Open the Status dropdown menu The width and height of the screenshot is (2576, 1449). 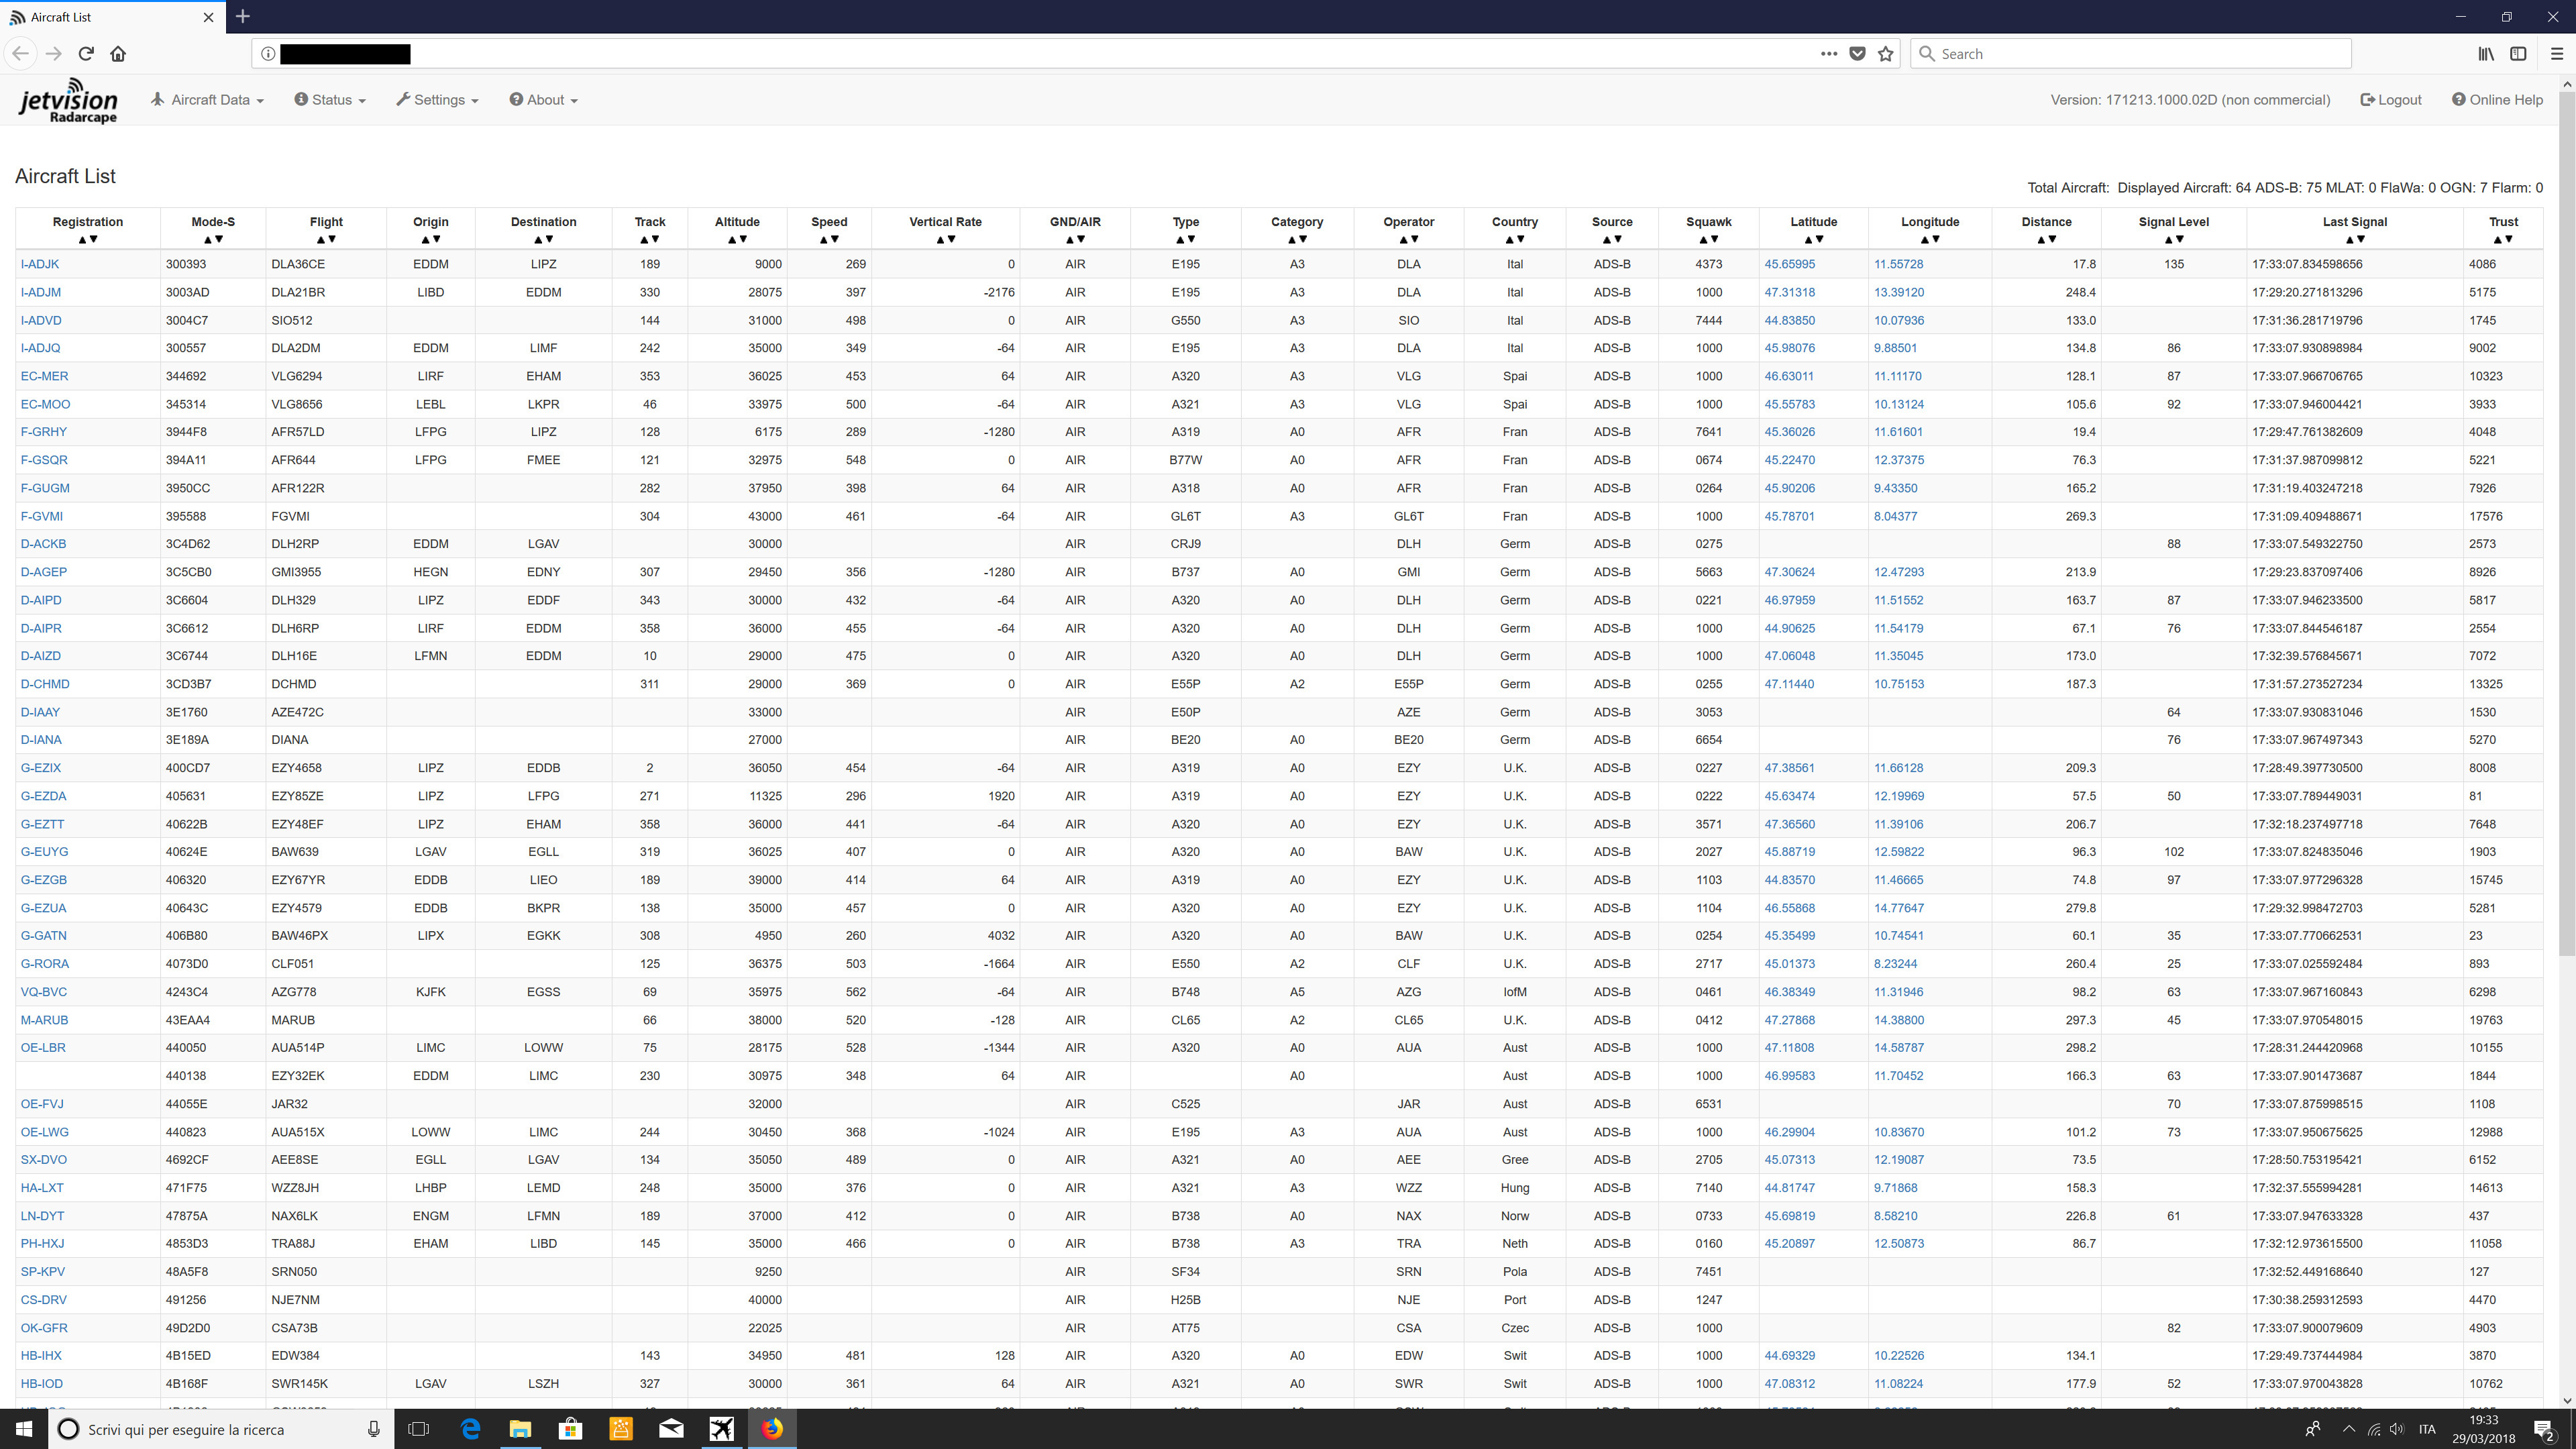point(330,100)
